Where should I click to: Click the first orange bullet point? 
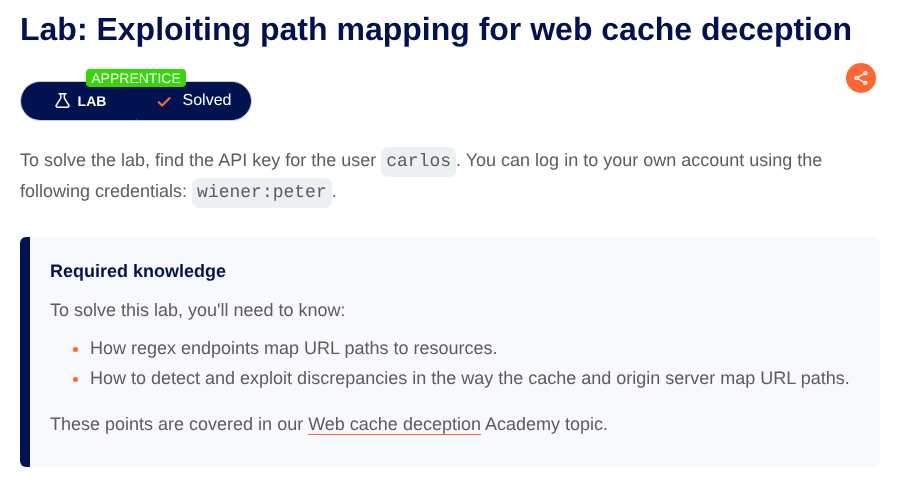click(75, 349)
